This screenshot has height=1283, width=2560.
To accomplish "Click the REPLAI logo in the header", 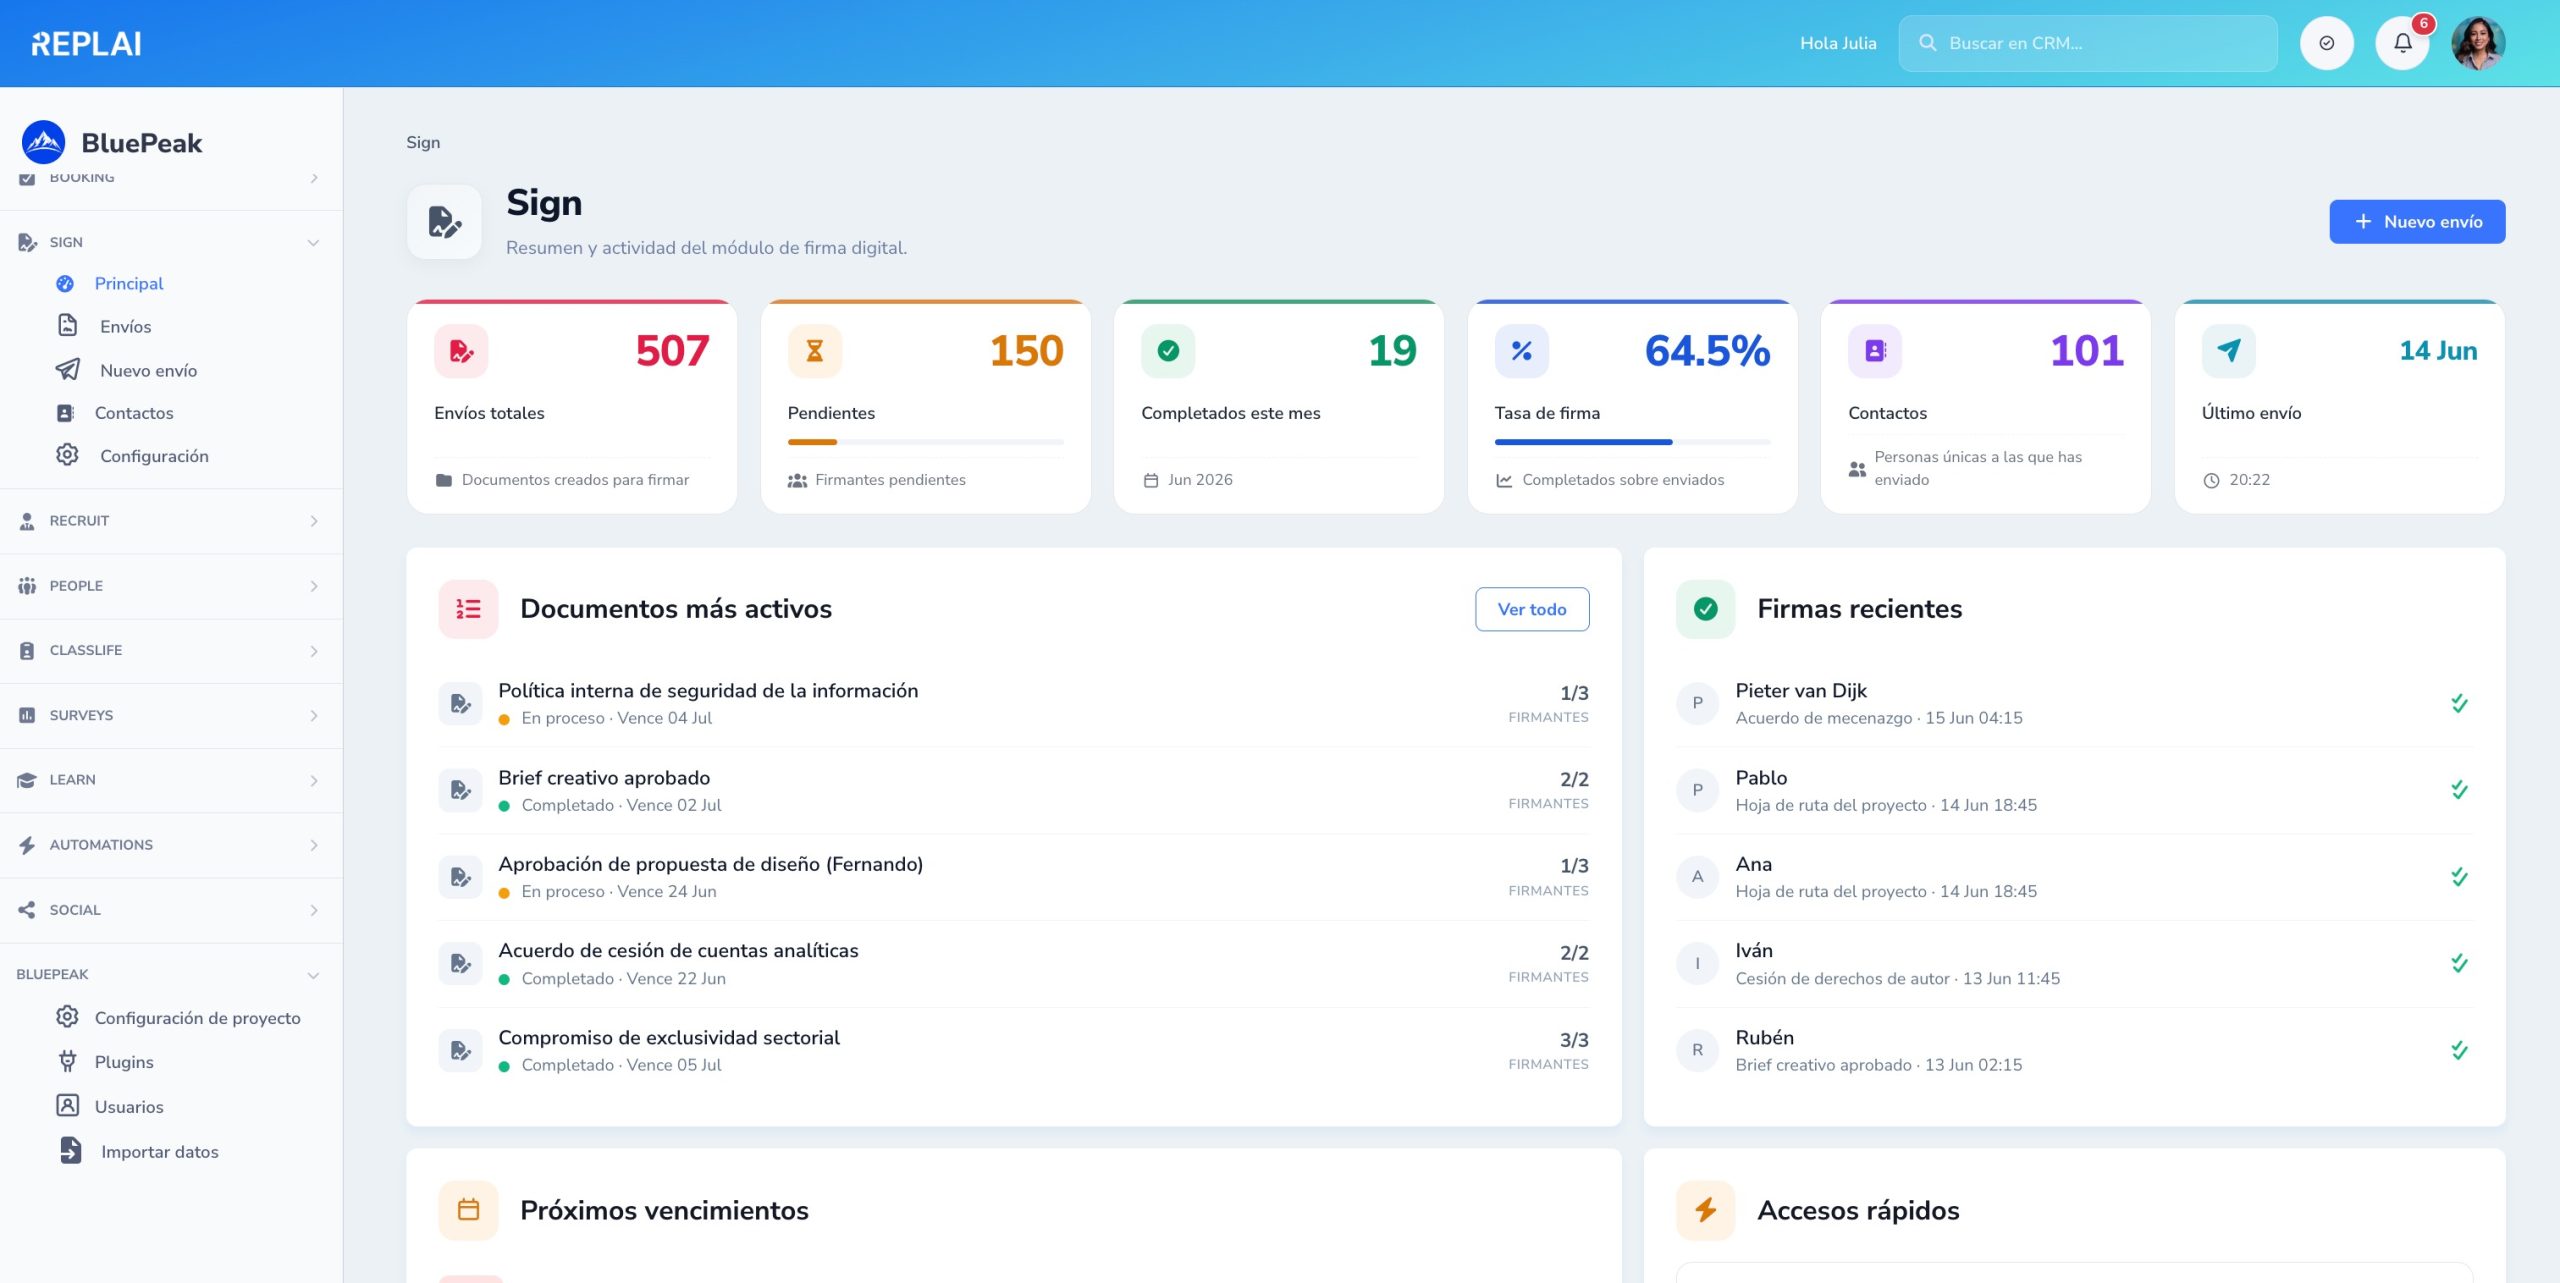I will tap(86, 44).
